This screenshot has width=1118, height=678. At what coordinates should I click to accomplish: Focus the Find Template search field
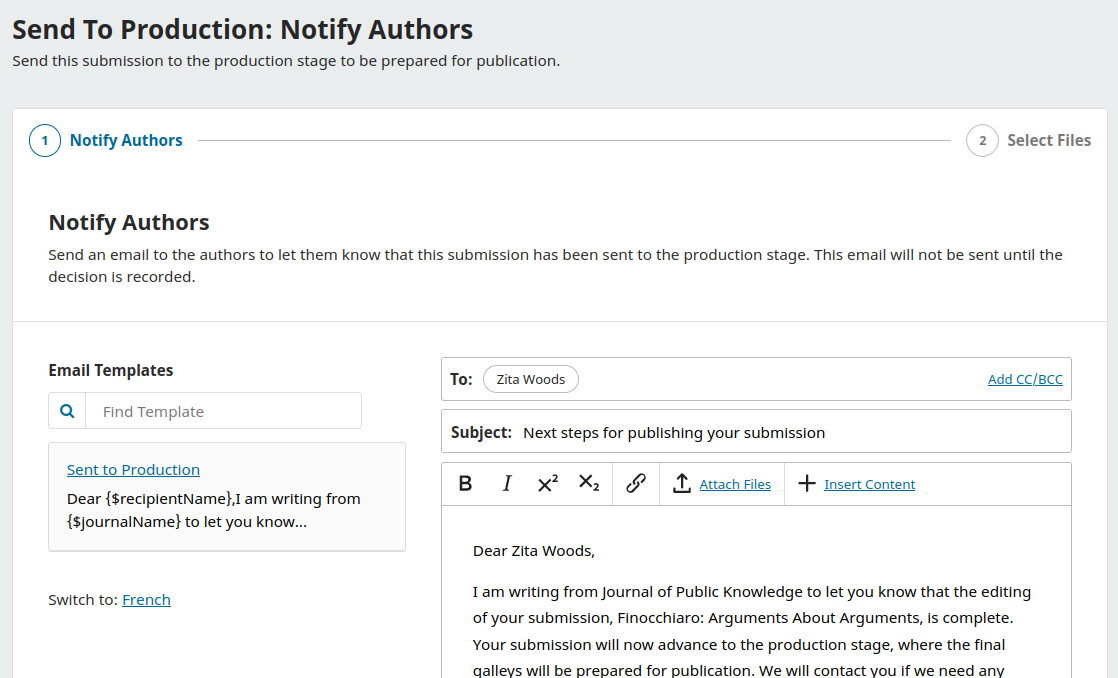coord(223,411)
